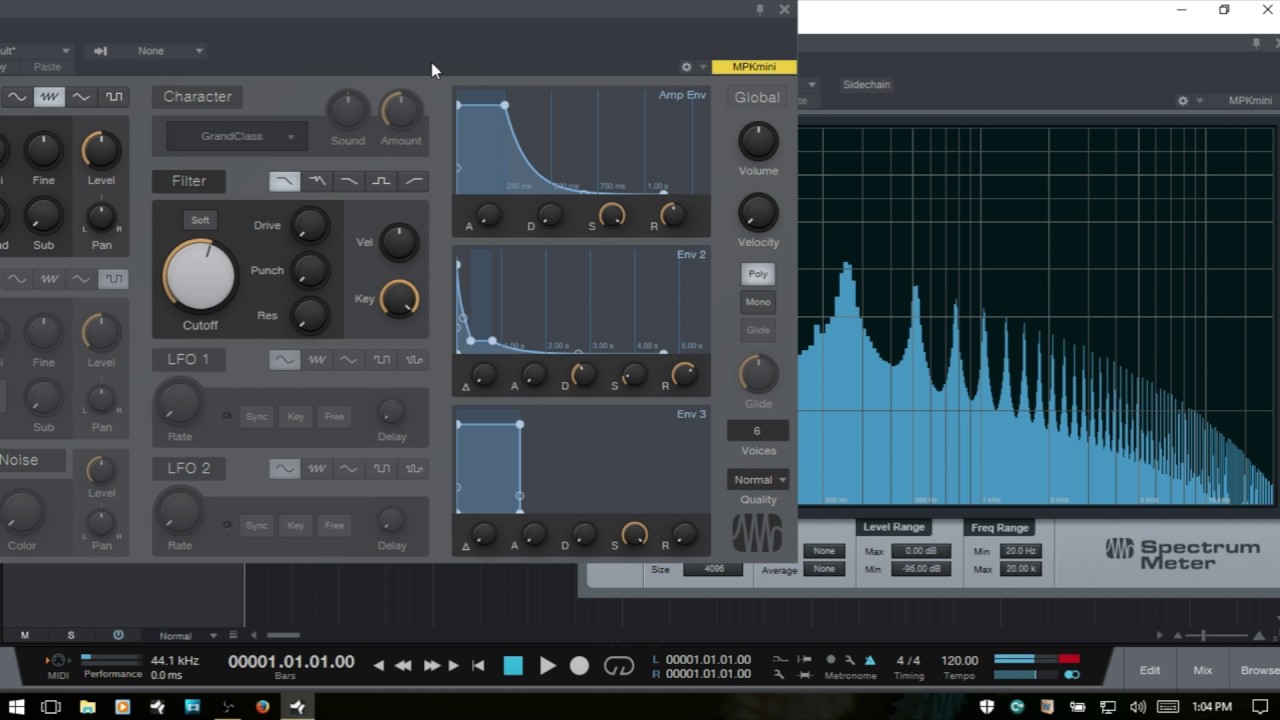Open the GrandClass character dropdown

238,136
